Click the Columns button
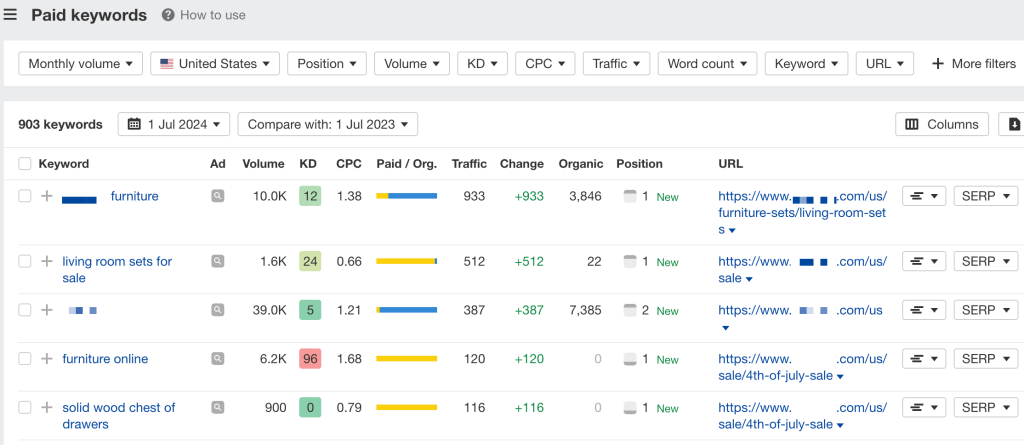The height and width of the screenshot is (445, 1024). click(941, 124)
